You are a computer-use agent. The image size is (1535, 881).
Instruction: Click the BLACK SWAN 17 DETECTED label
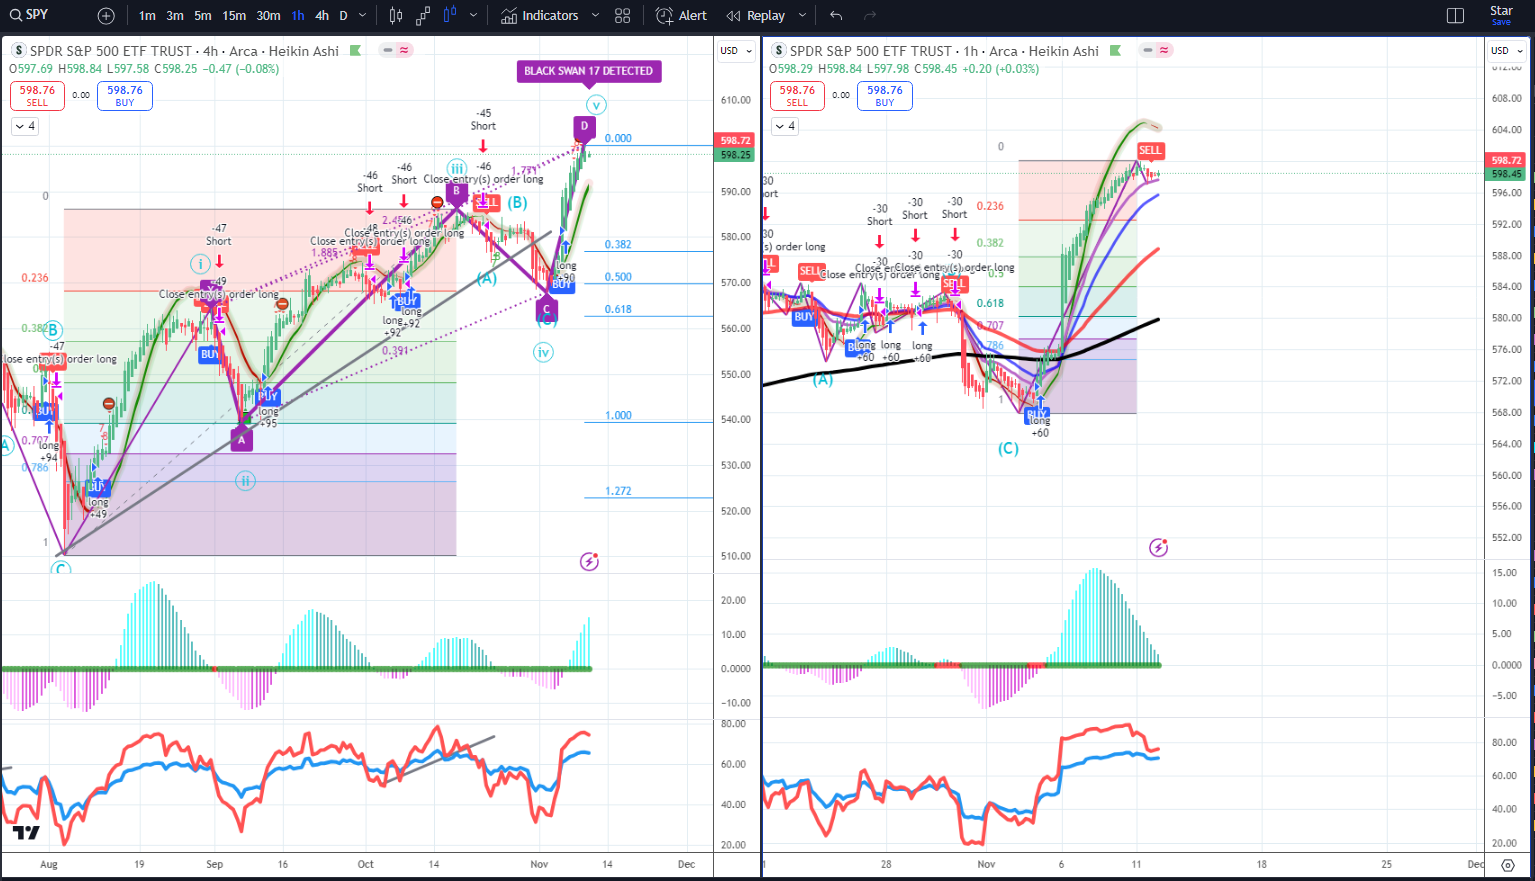(589, 71)
